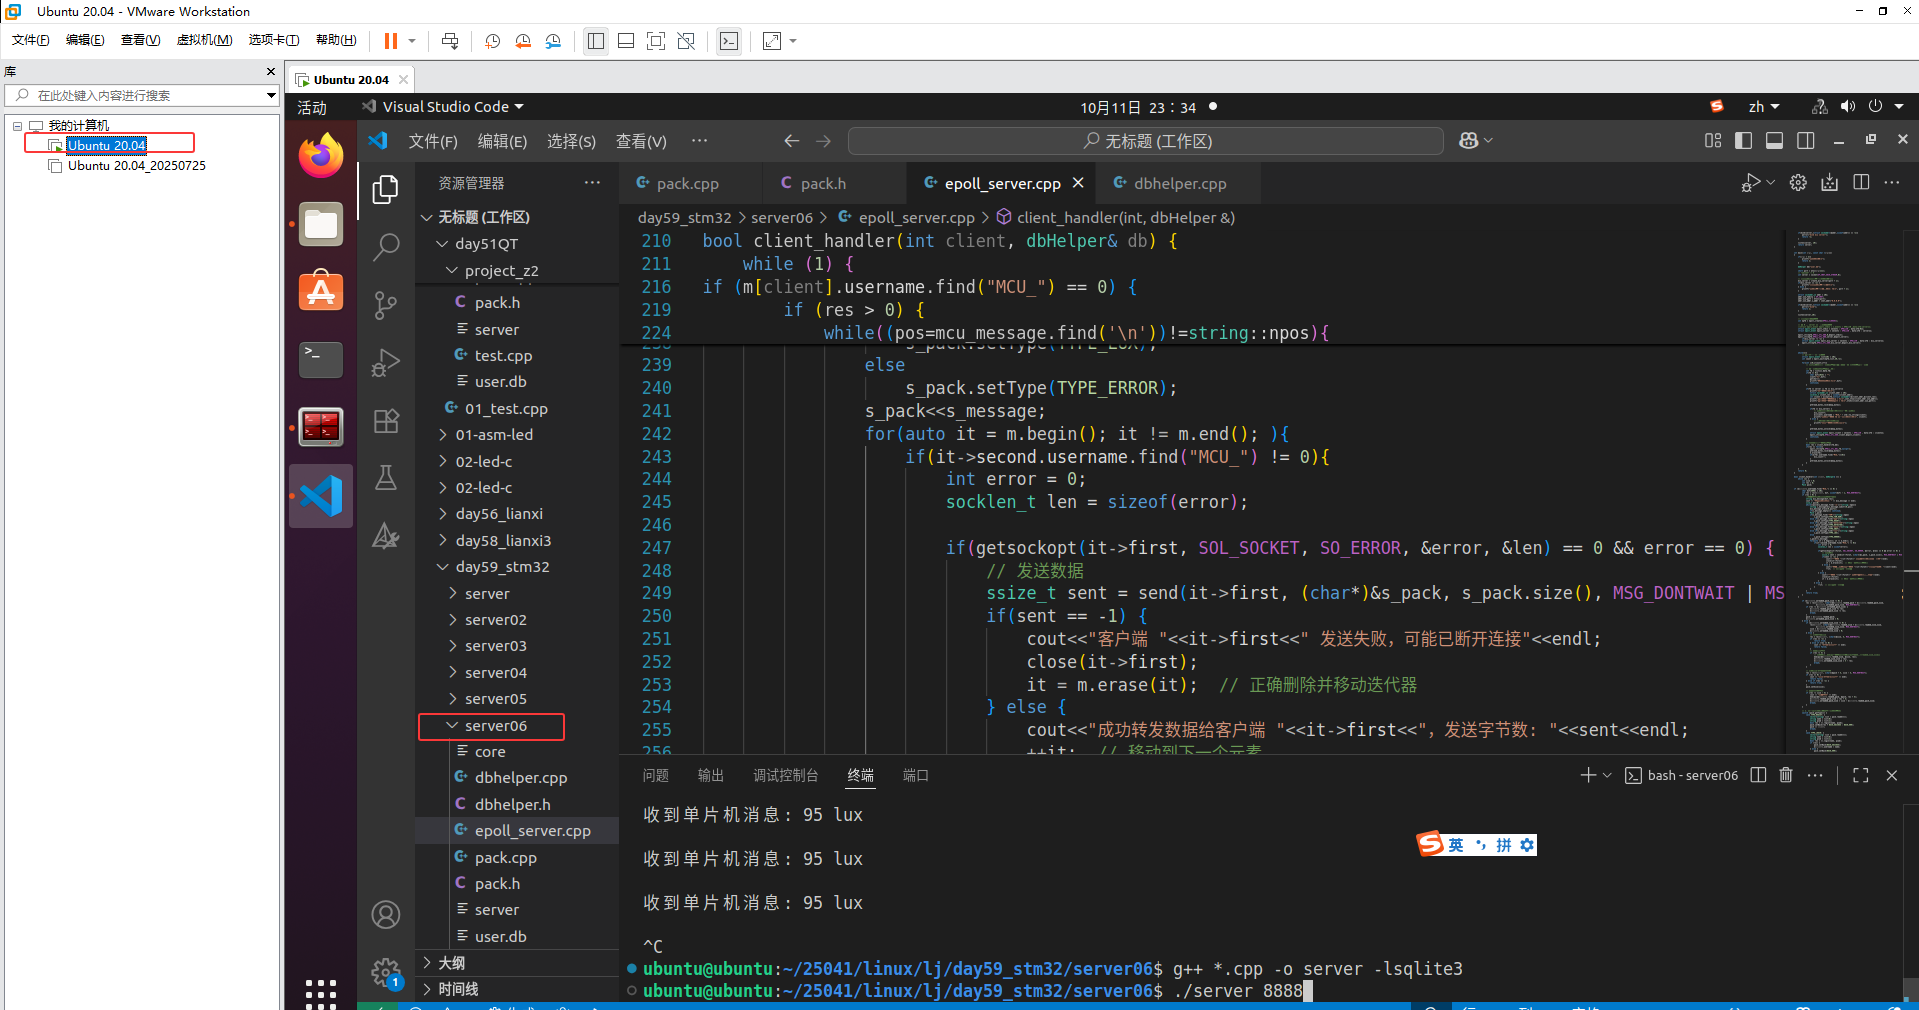Open Files from the Ubuntu dock
Screen dimensions: 1919x1010
click(321, 224)
